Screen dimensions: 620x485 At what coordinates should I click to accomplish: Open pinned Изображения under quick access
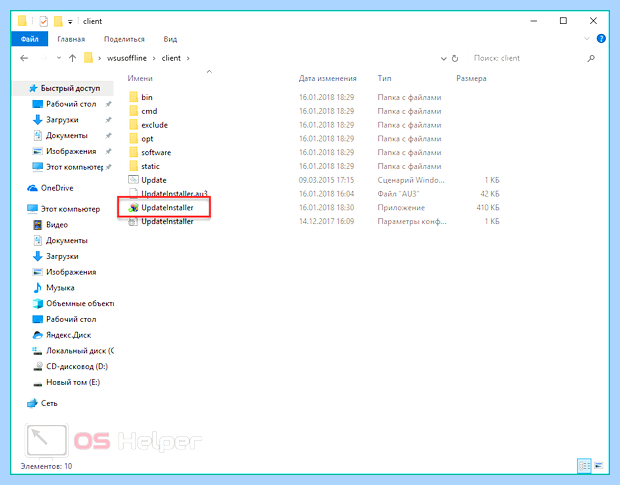71,151
